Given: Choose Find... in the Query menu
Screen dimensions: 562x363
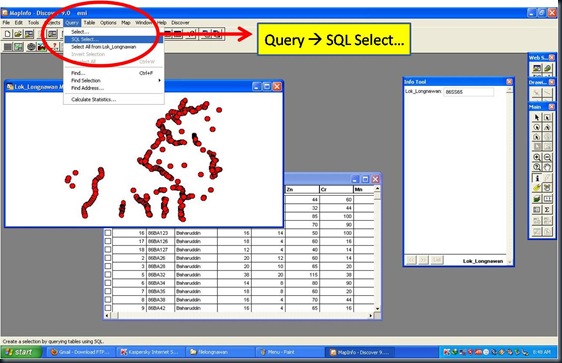Looking at the screenshot, I should click(114, 73).
